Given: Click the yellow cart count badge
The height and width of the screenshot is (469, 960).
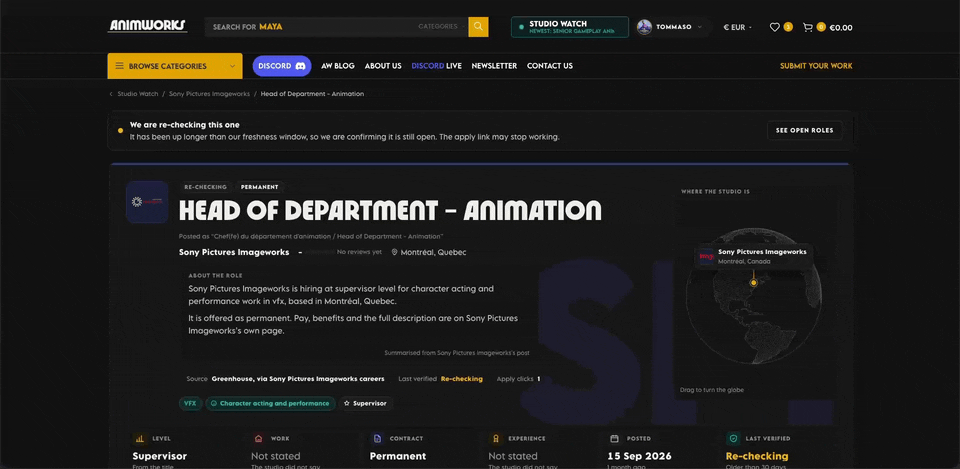Looking at the screenshot, I should click(x=821, y=27).
